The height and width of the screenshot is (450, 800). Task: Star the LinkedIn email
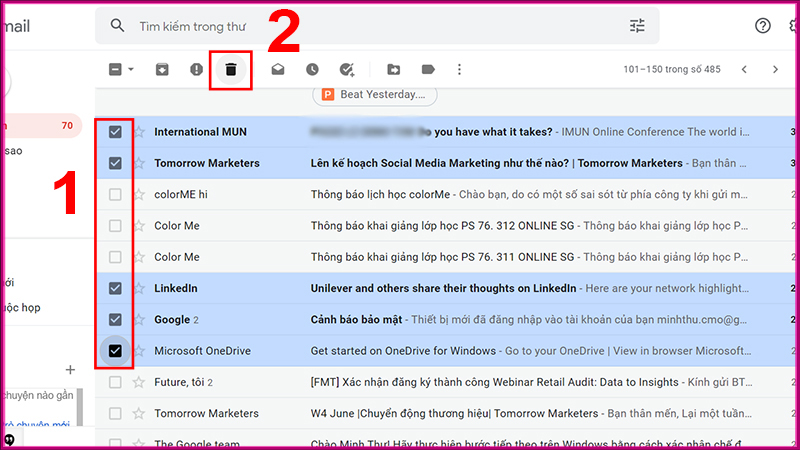click(139, 288)
